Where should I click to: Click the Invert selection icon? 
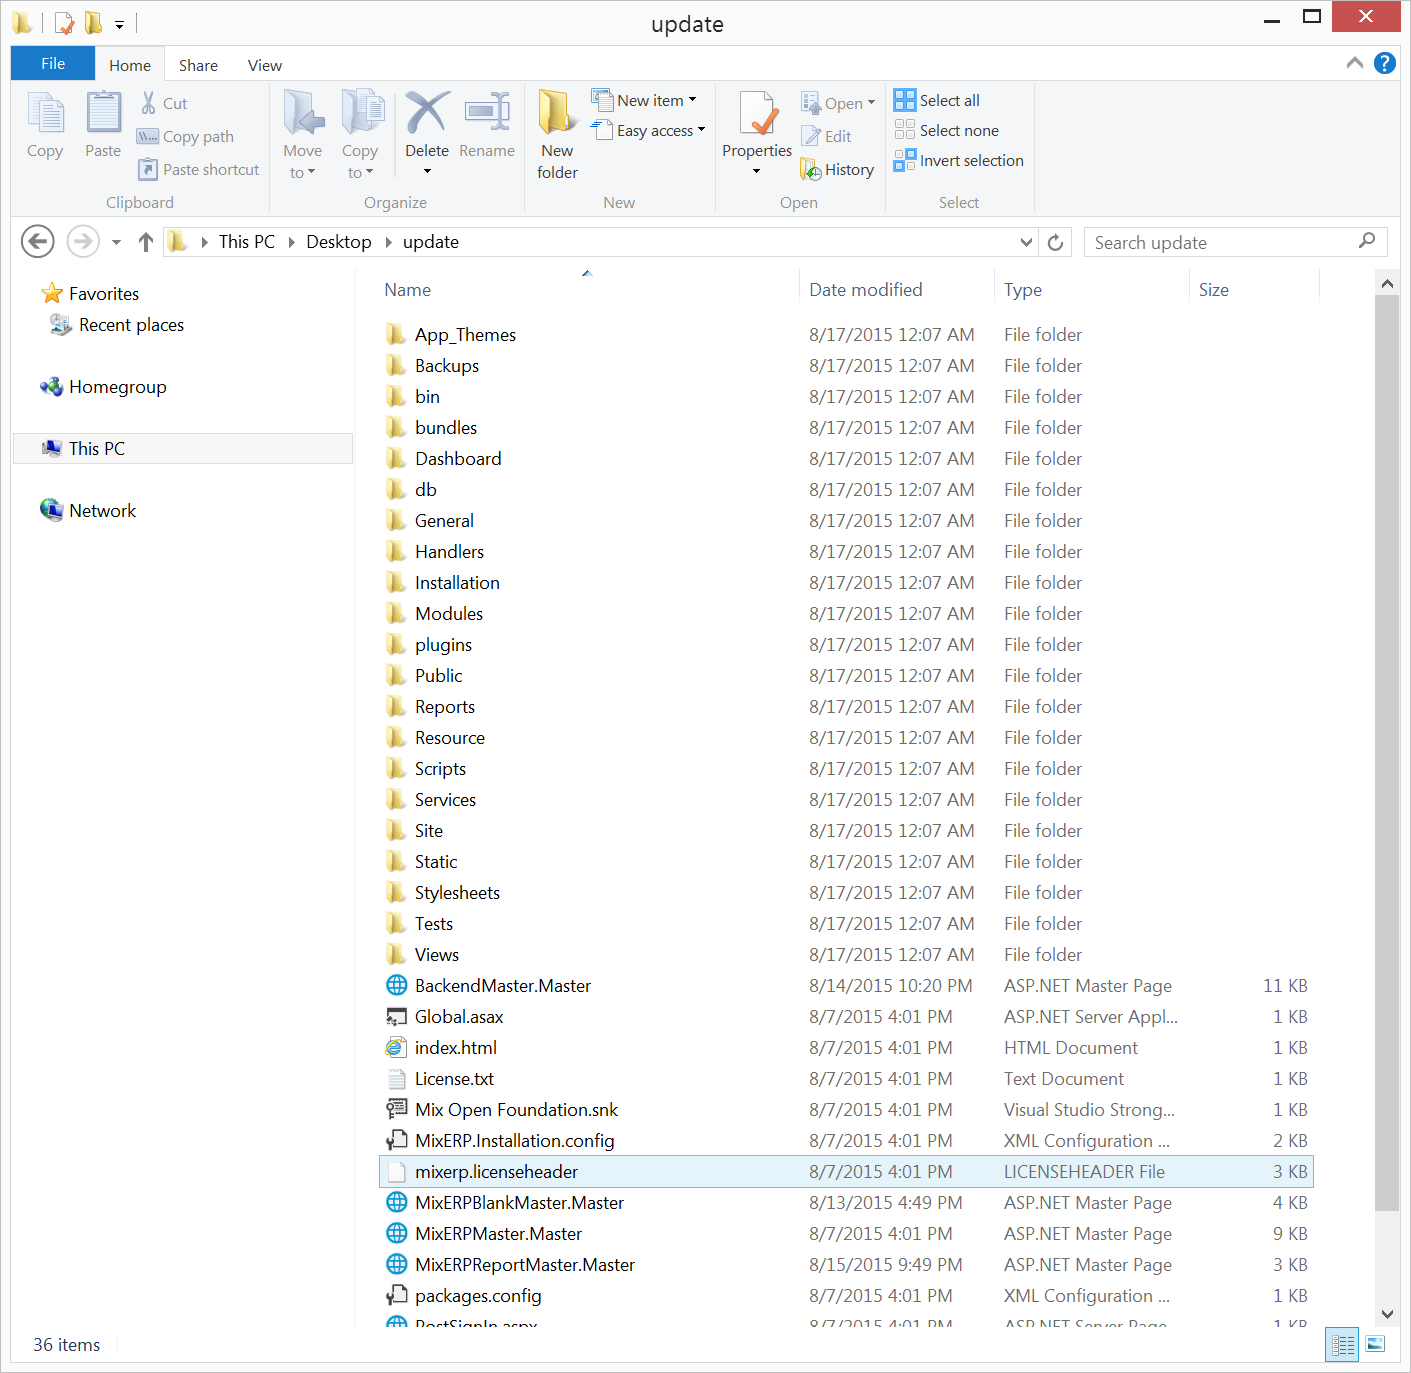tap(905, 160)
